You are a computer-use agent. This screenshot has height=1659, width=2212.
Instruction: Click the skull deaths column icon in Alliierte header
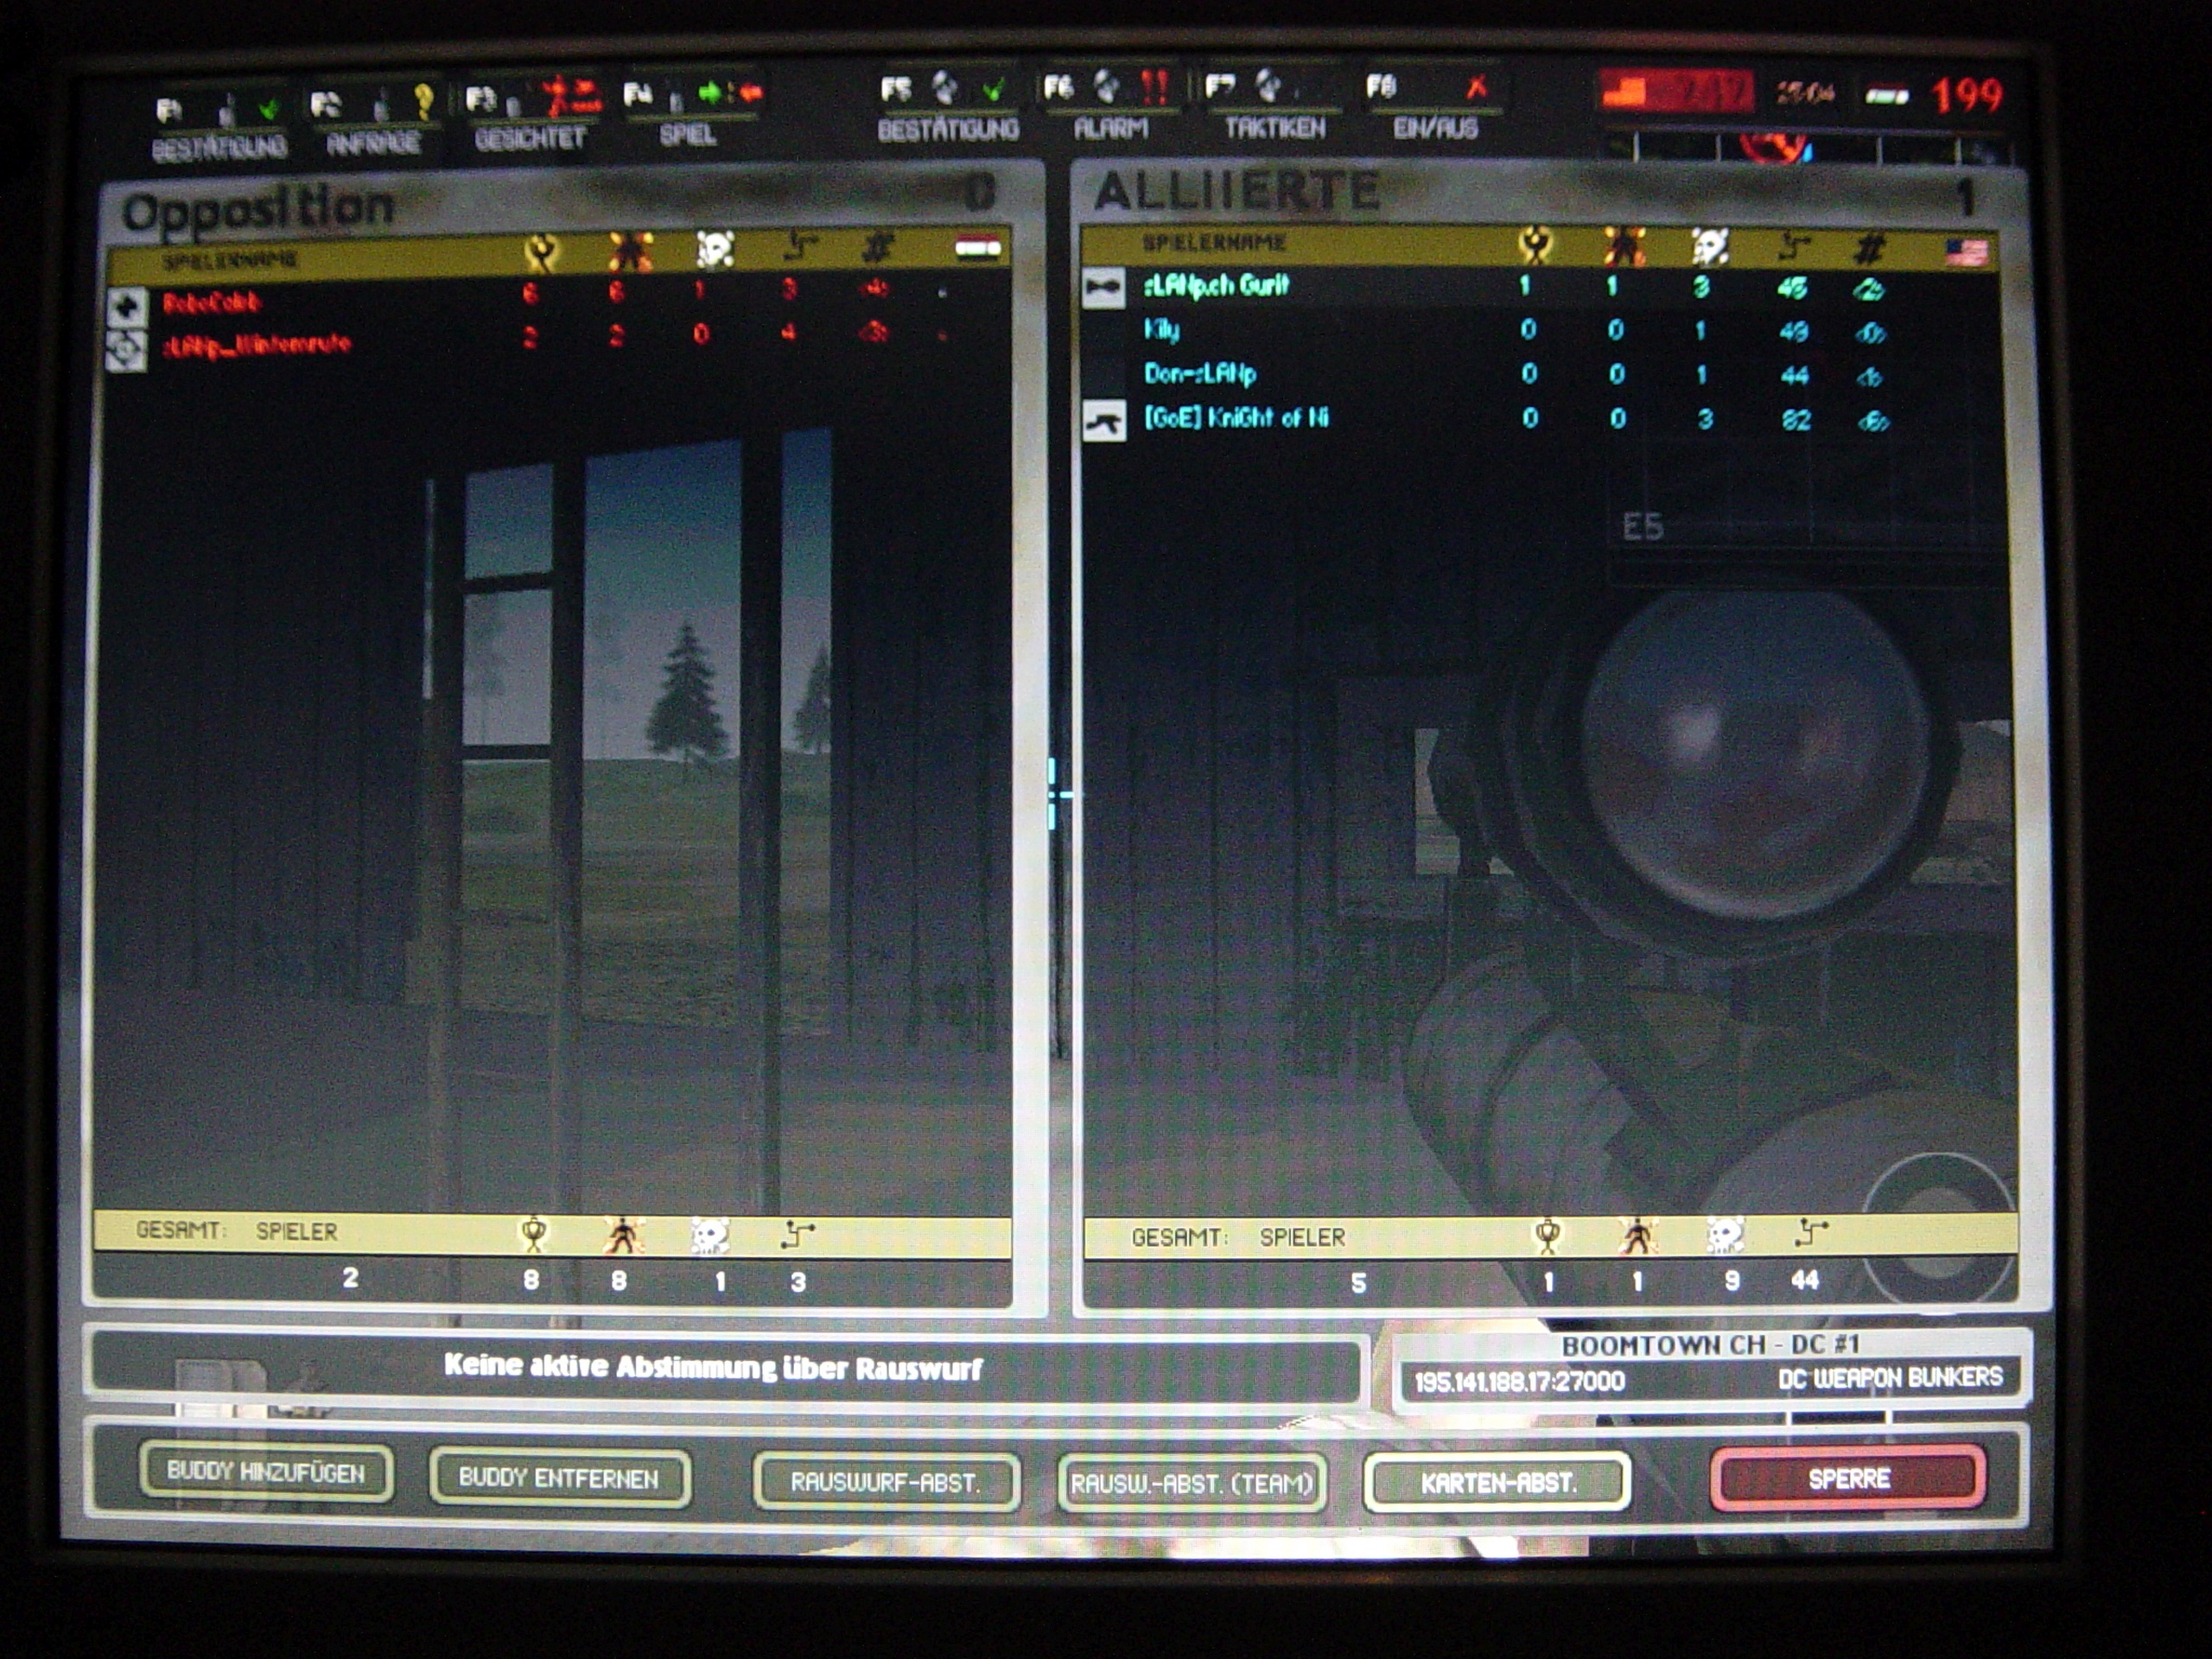[x=1710, y=246]
